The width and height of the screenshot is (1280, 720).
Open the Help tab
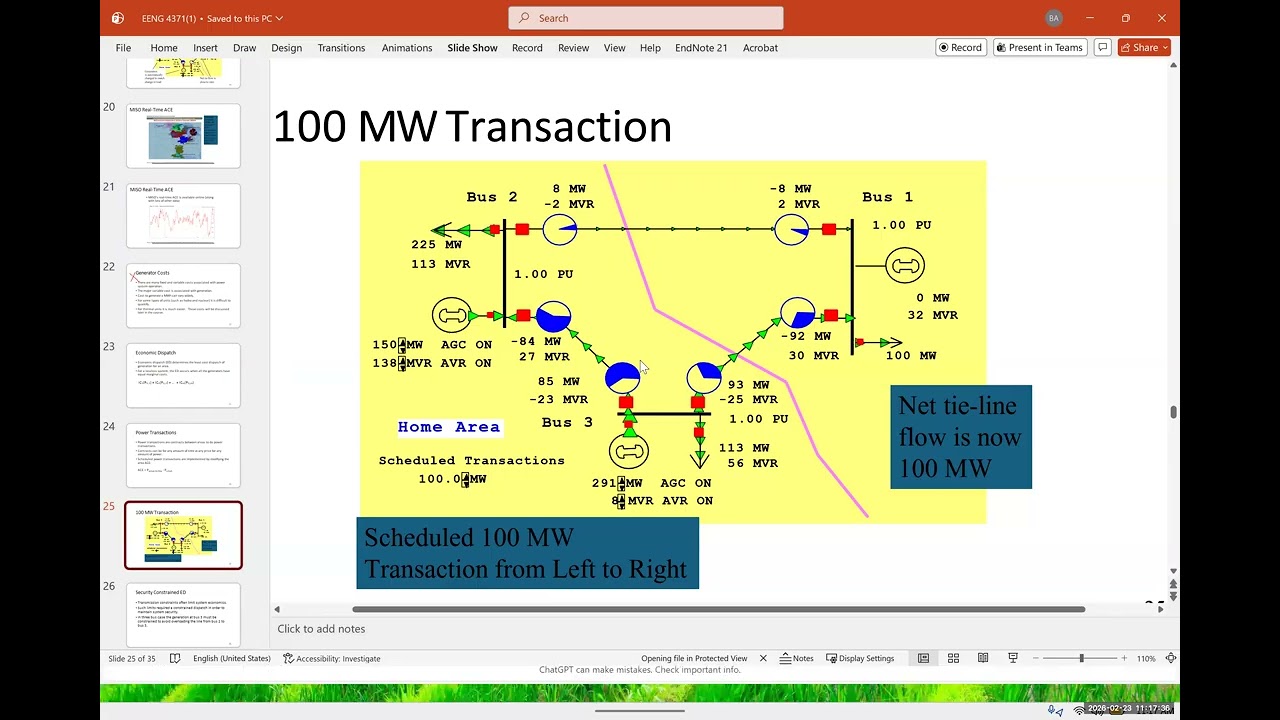pyautogui.click(x=650, y=48)
